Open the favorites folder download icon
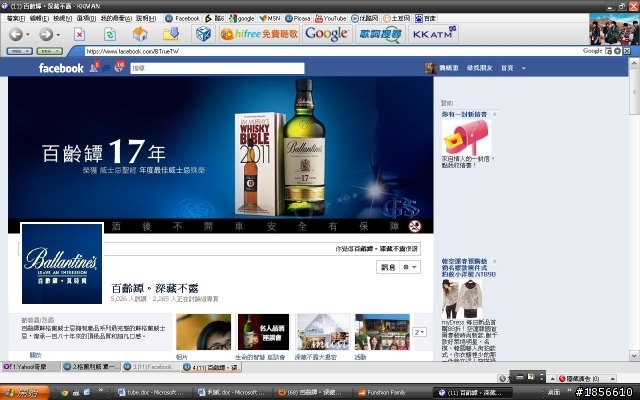 click(171, 34)
